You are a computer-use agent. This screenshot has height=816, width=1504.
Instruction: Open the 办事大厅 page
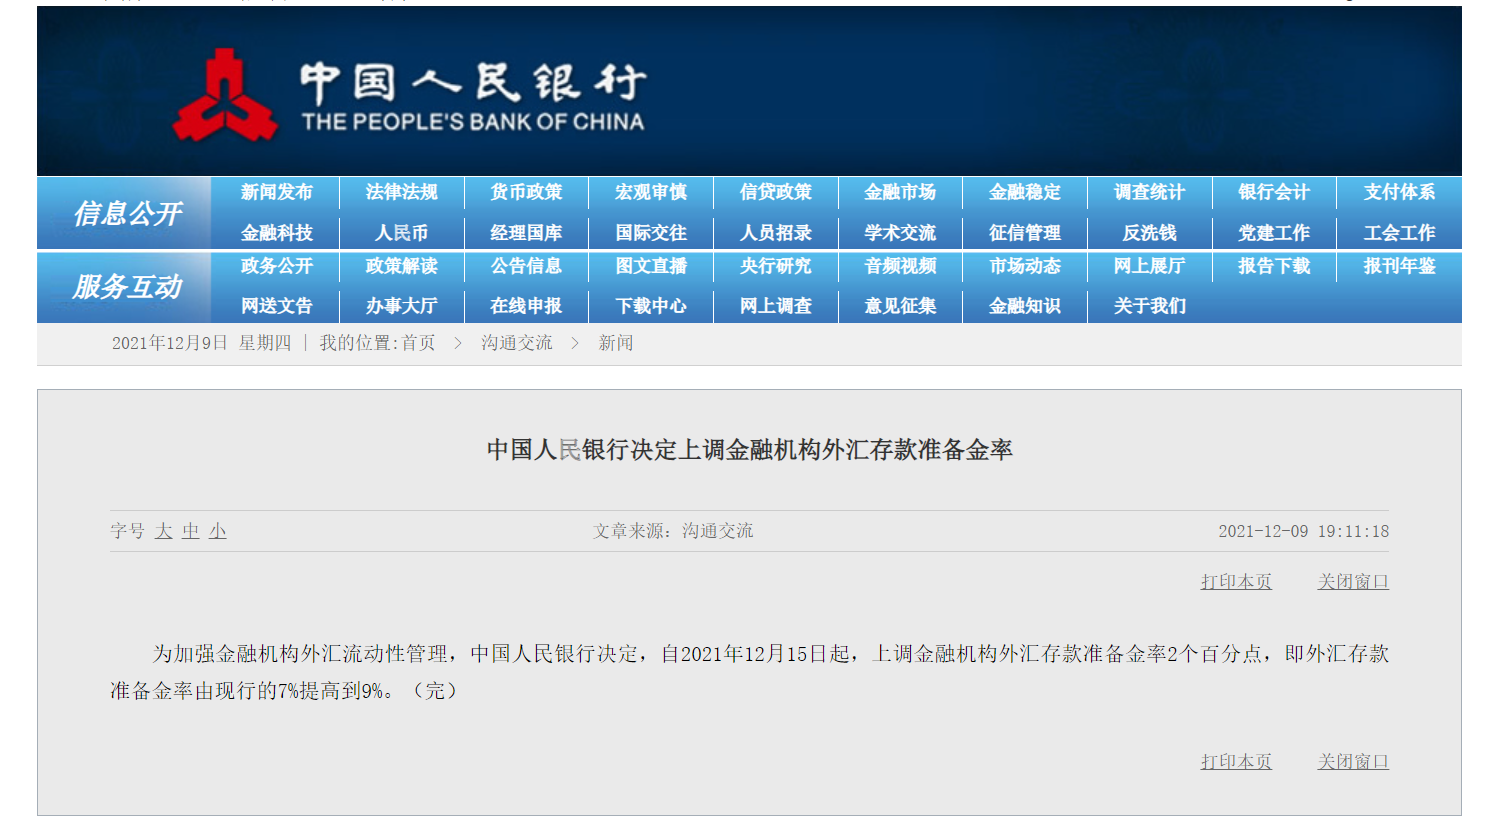[x=402, y=306]
